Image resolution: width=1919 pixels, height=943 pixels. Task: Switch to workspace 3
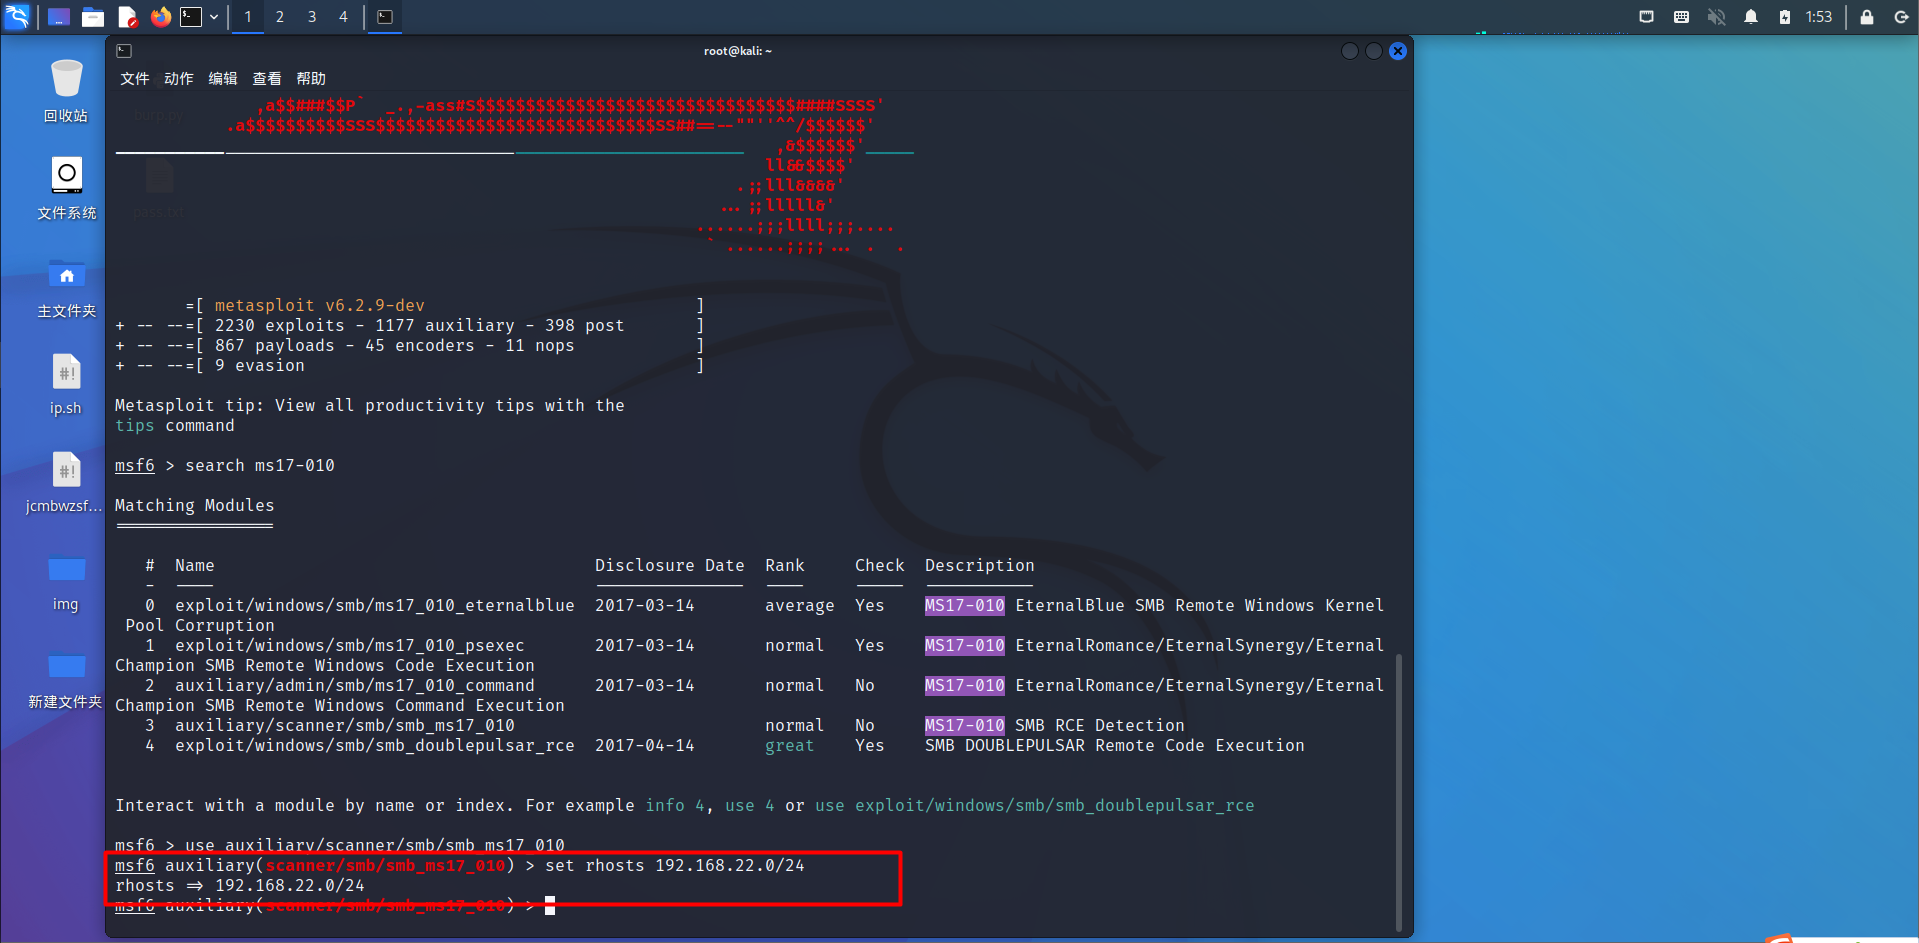[x=312, y=17]
